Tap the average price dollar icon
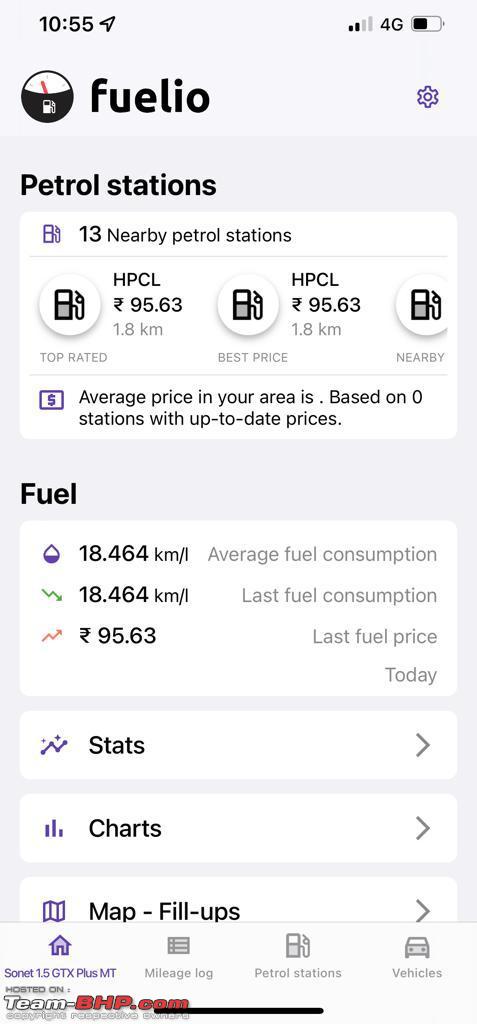The image size is (477, 1024). pyautogui.click(x=52, y=400)
